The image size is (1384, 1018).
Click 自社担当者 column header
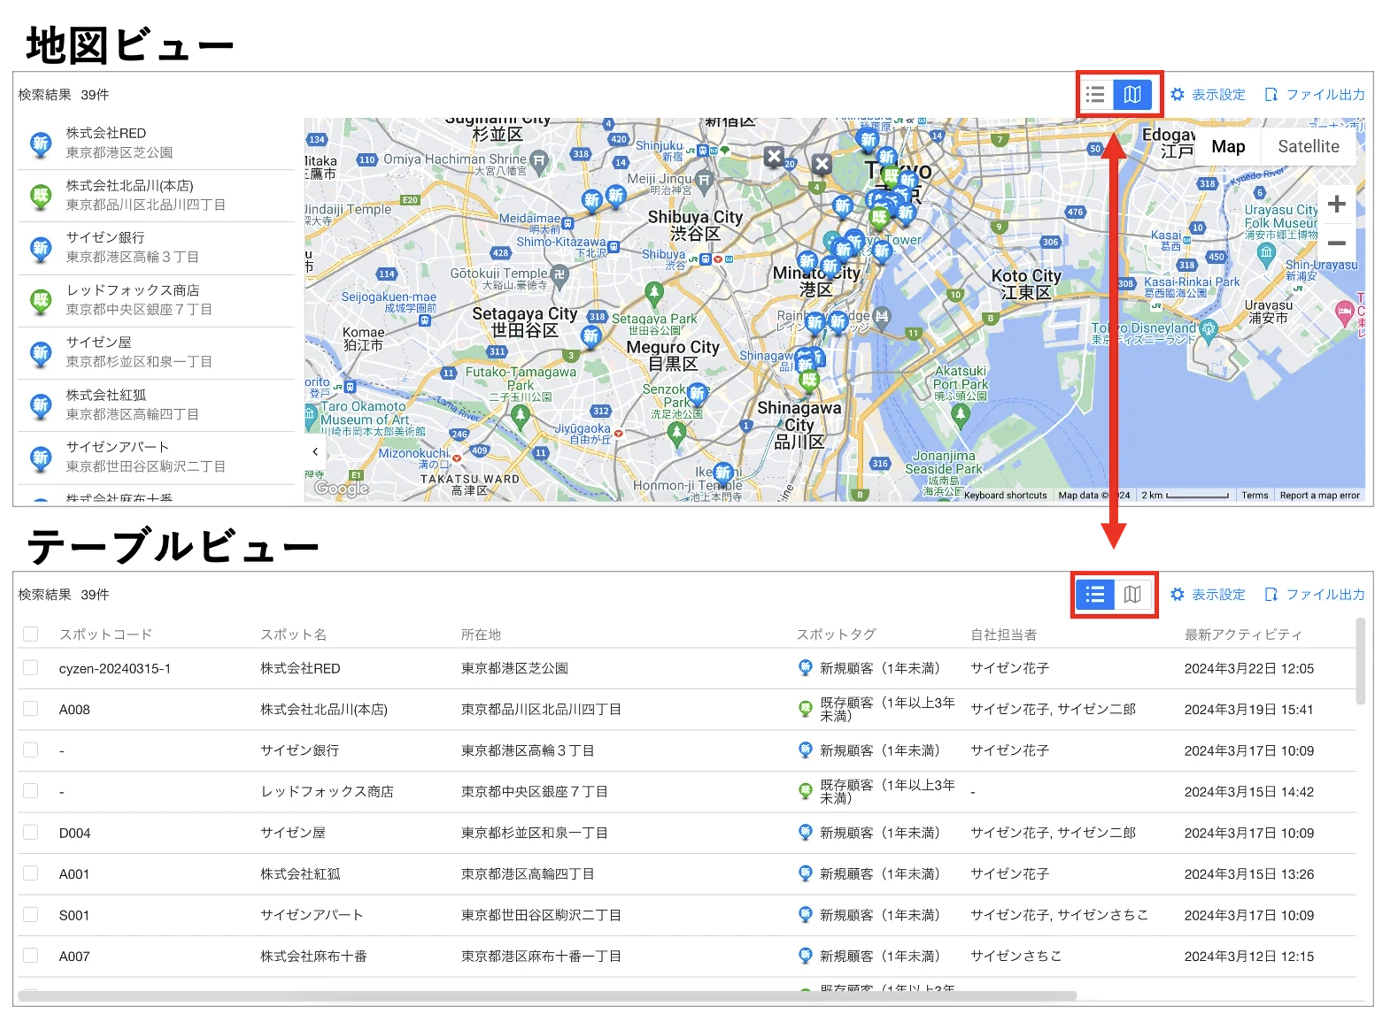[1003, 635]
